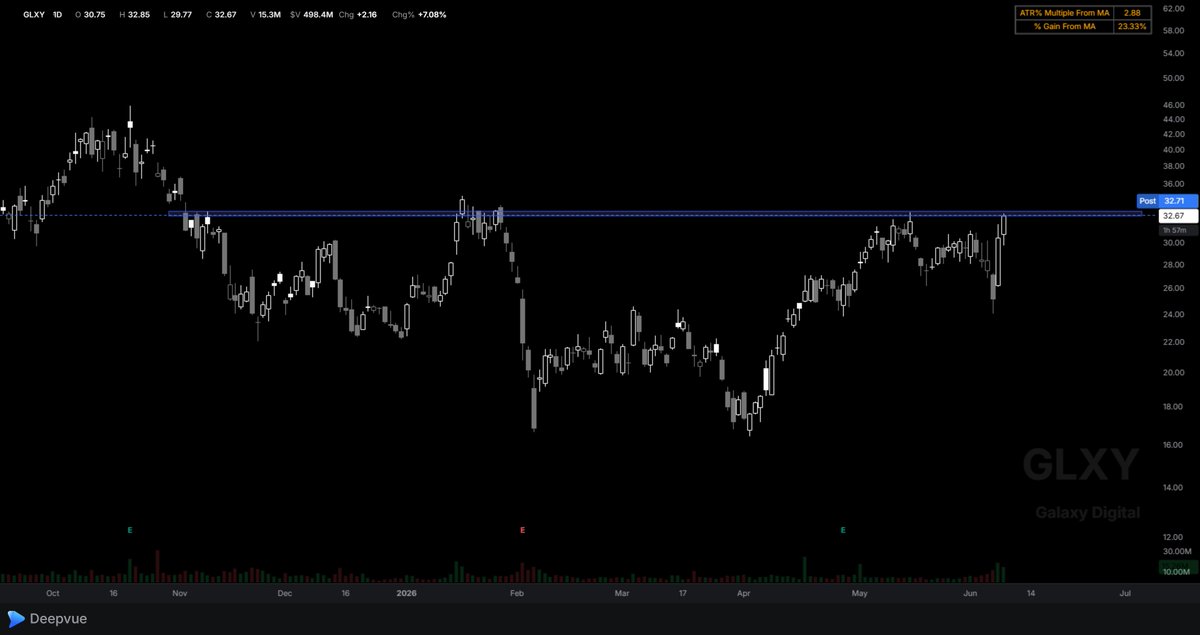
Task: Click the 36.00 price axis label
Action: 1173,185
